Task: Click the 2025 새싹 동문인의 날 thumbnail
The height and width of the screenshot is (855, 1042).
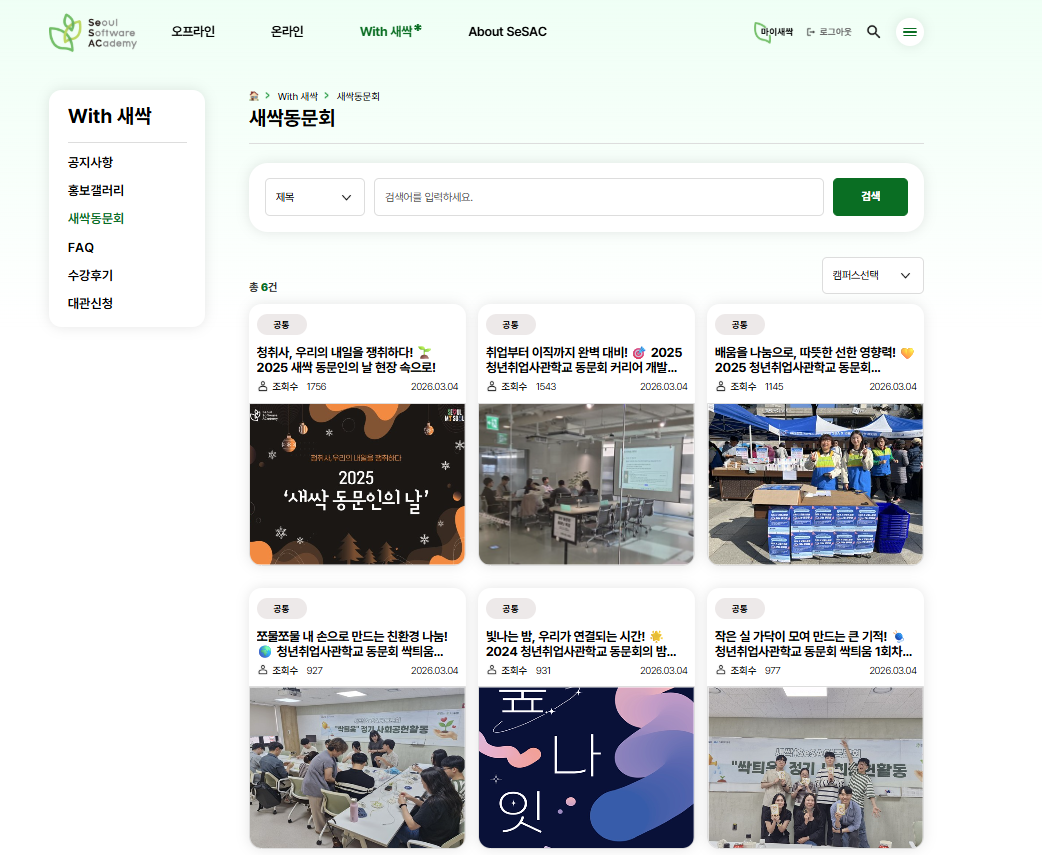Action: tap(357, 484)
